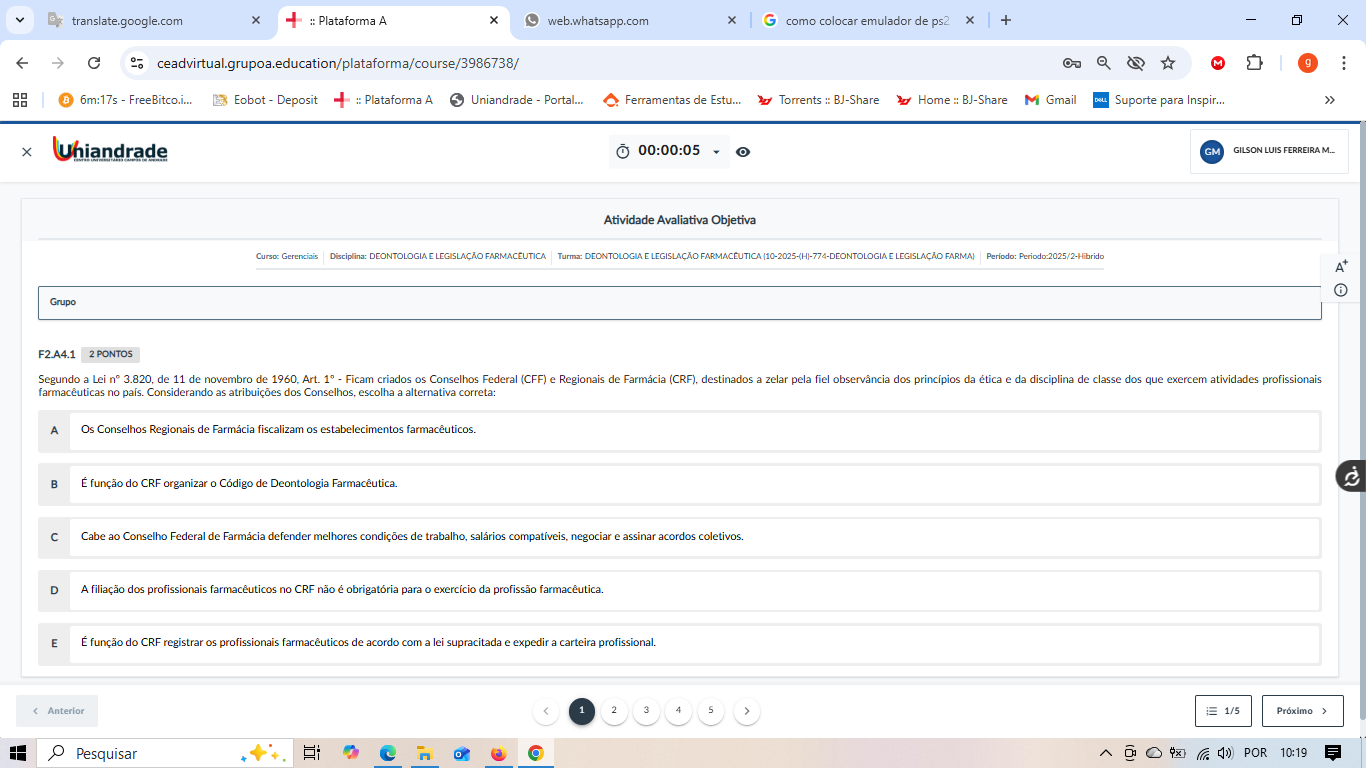Bookmark this page with the star icon
The image size is (1366, 768).
[x=1168, y=63]
